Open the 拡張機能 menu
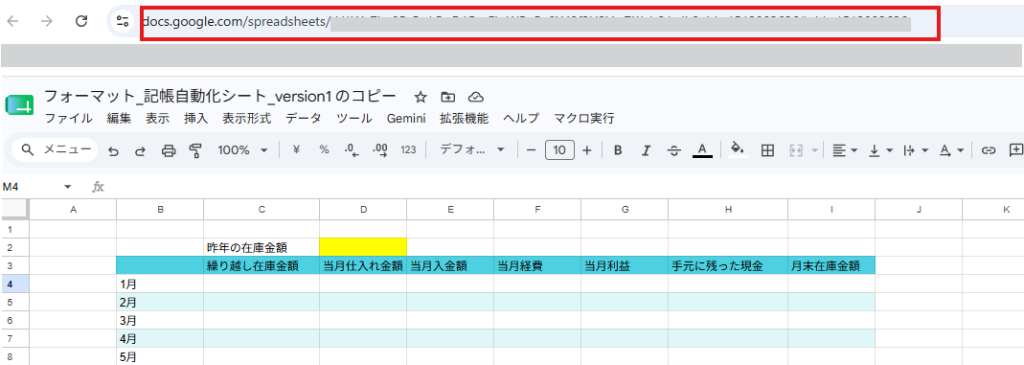 pos(464,119)
